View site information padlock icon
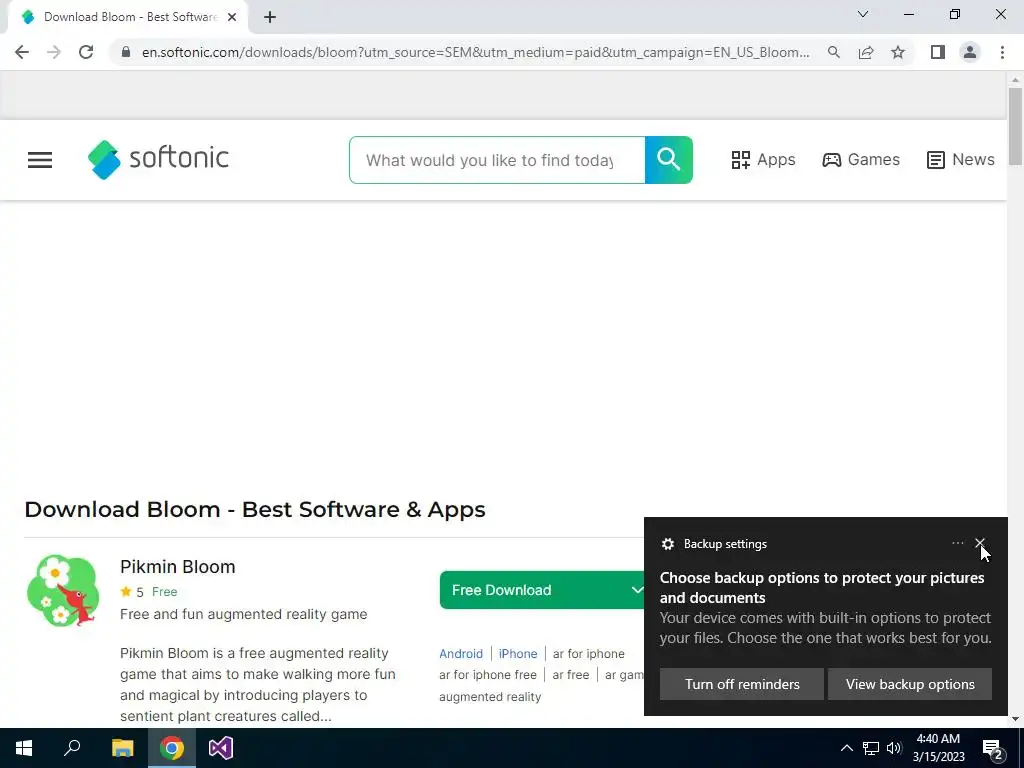 [x=126, y=52]
